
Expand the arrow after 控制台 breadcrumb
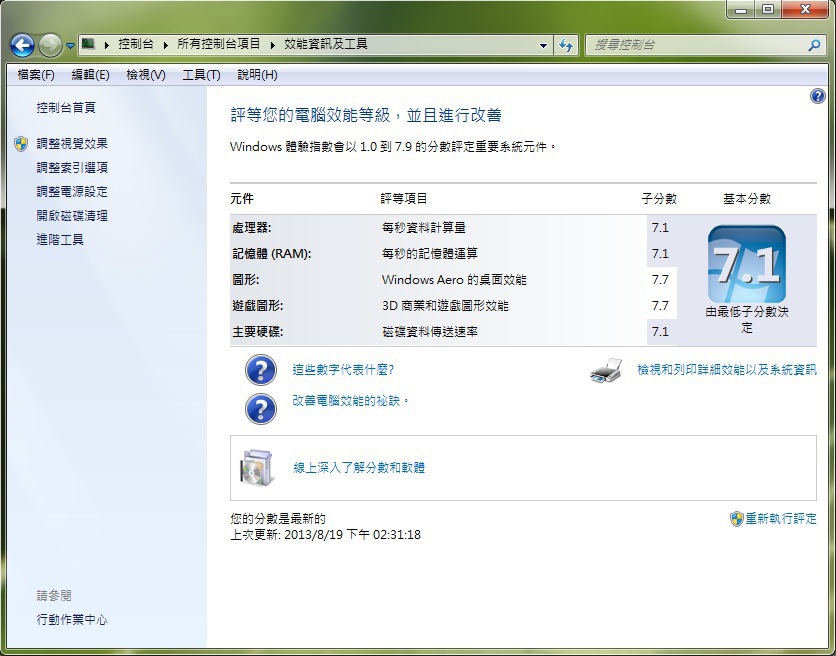click(166, 45)
